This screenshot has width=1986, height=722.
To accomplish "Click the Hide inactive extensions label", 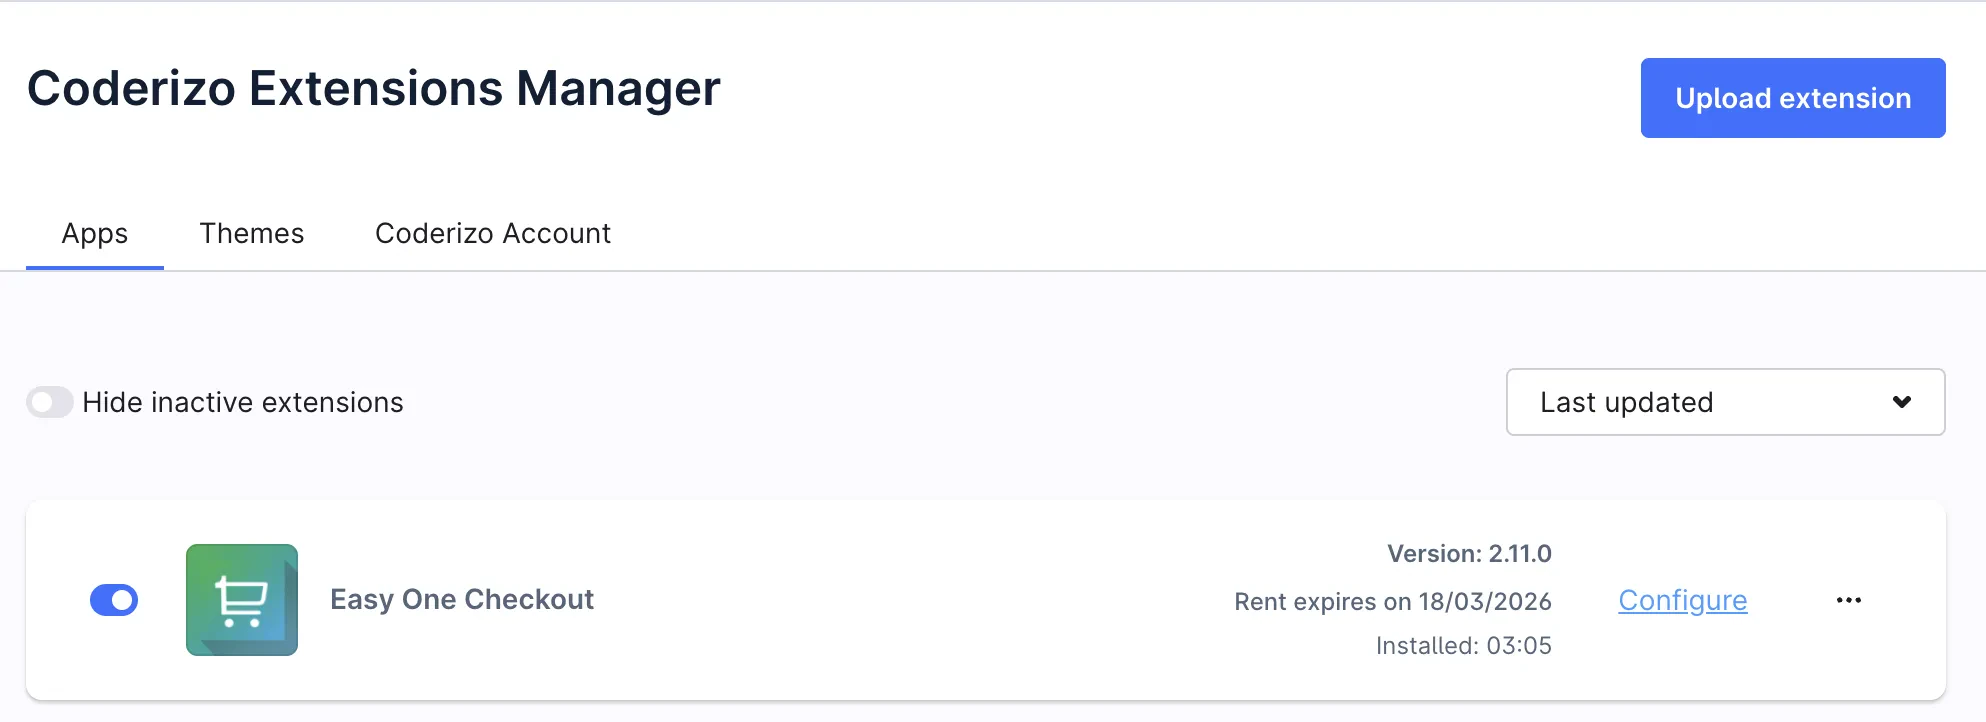I will click(x=243, y=402).
